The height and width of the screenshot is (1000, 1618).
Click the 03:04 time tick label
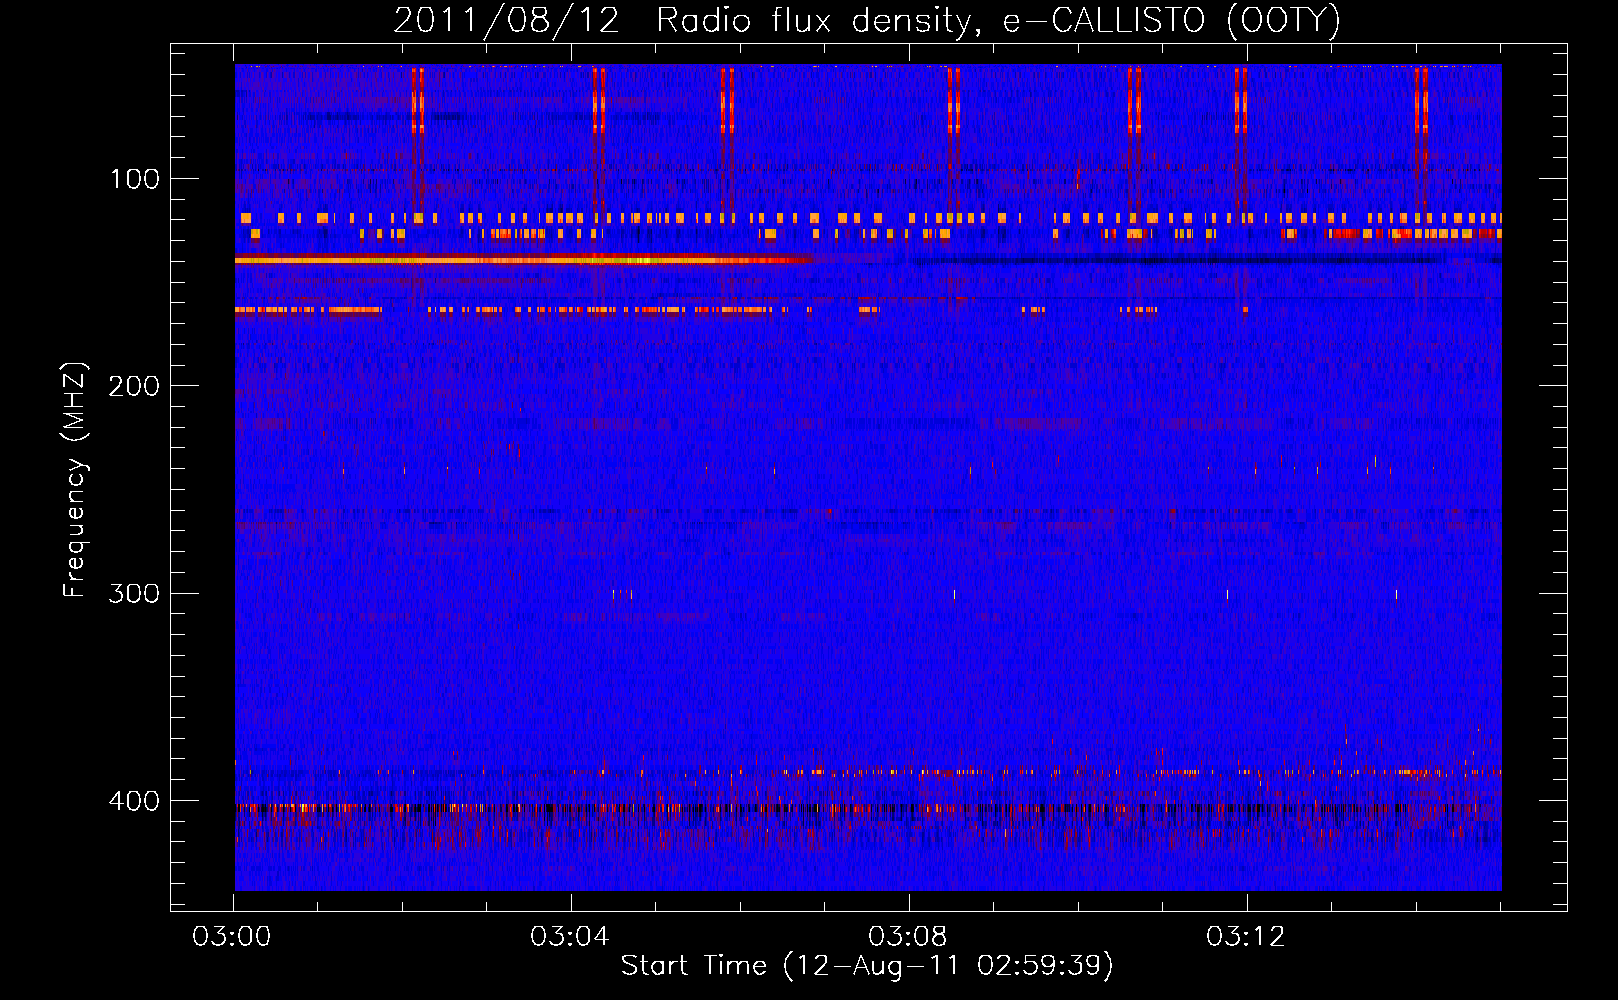click(570, 937)
